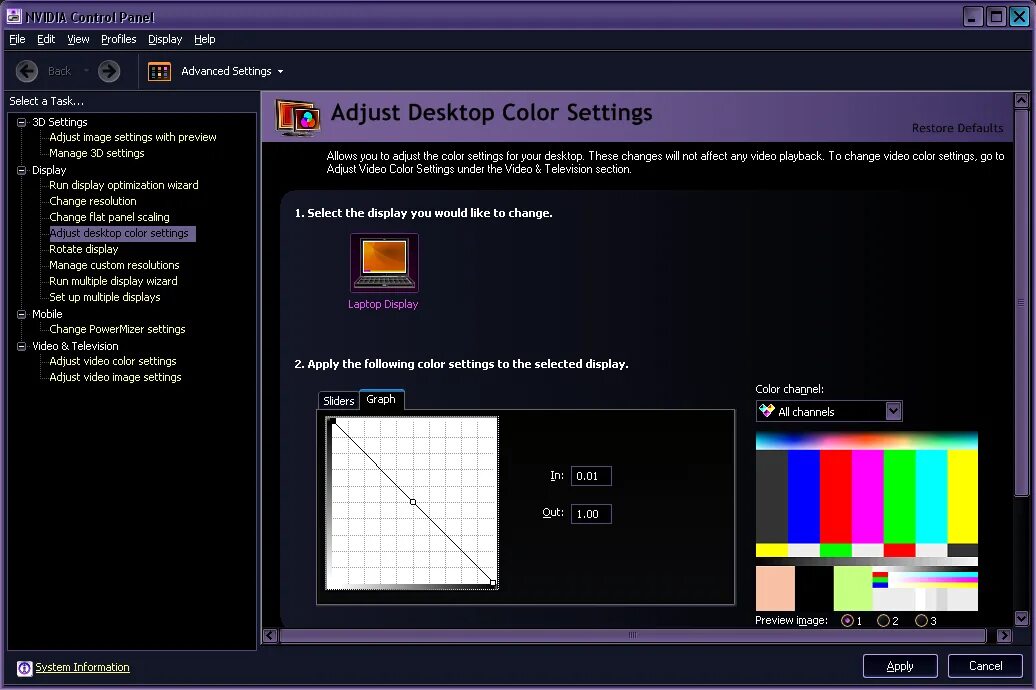
Task: Select Run multiple display wizard
Action: (x=113, y=281)
